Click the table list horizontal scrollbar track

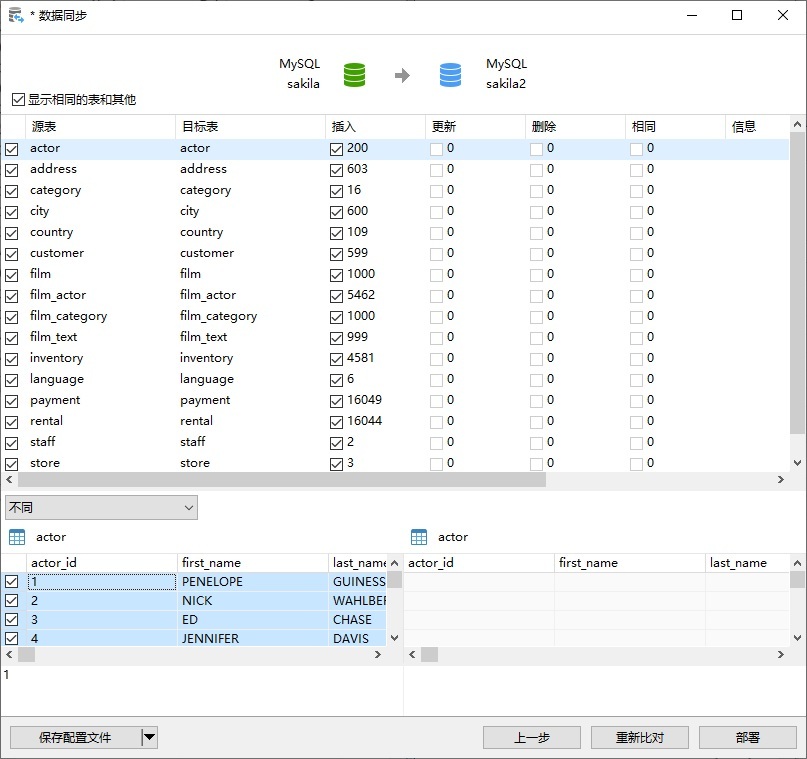click(x=660, y=480)
